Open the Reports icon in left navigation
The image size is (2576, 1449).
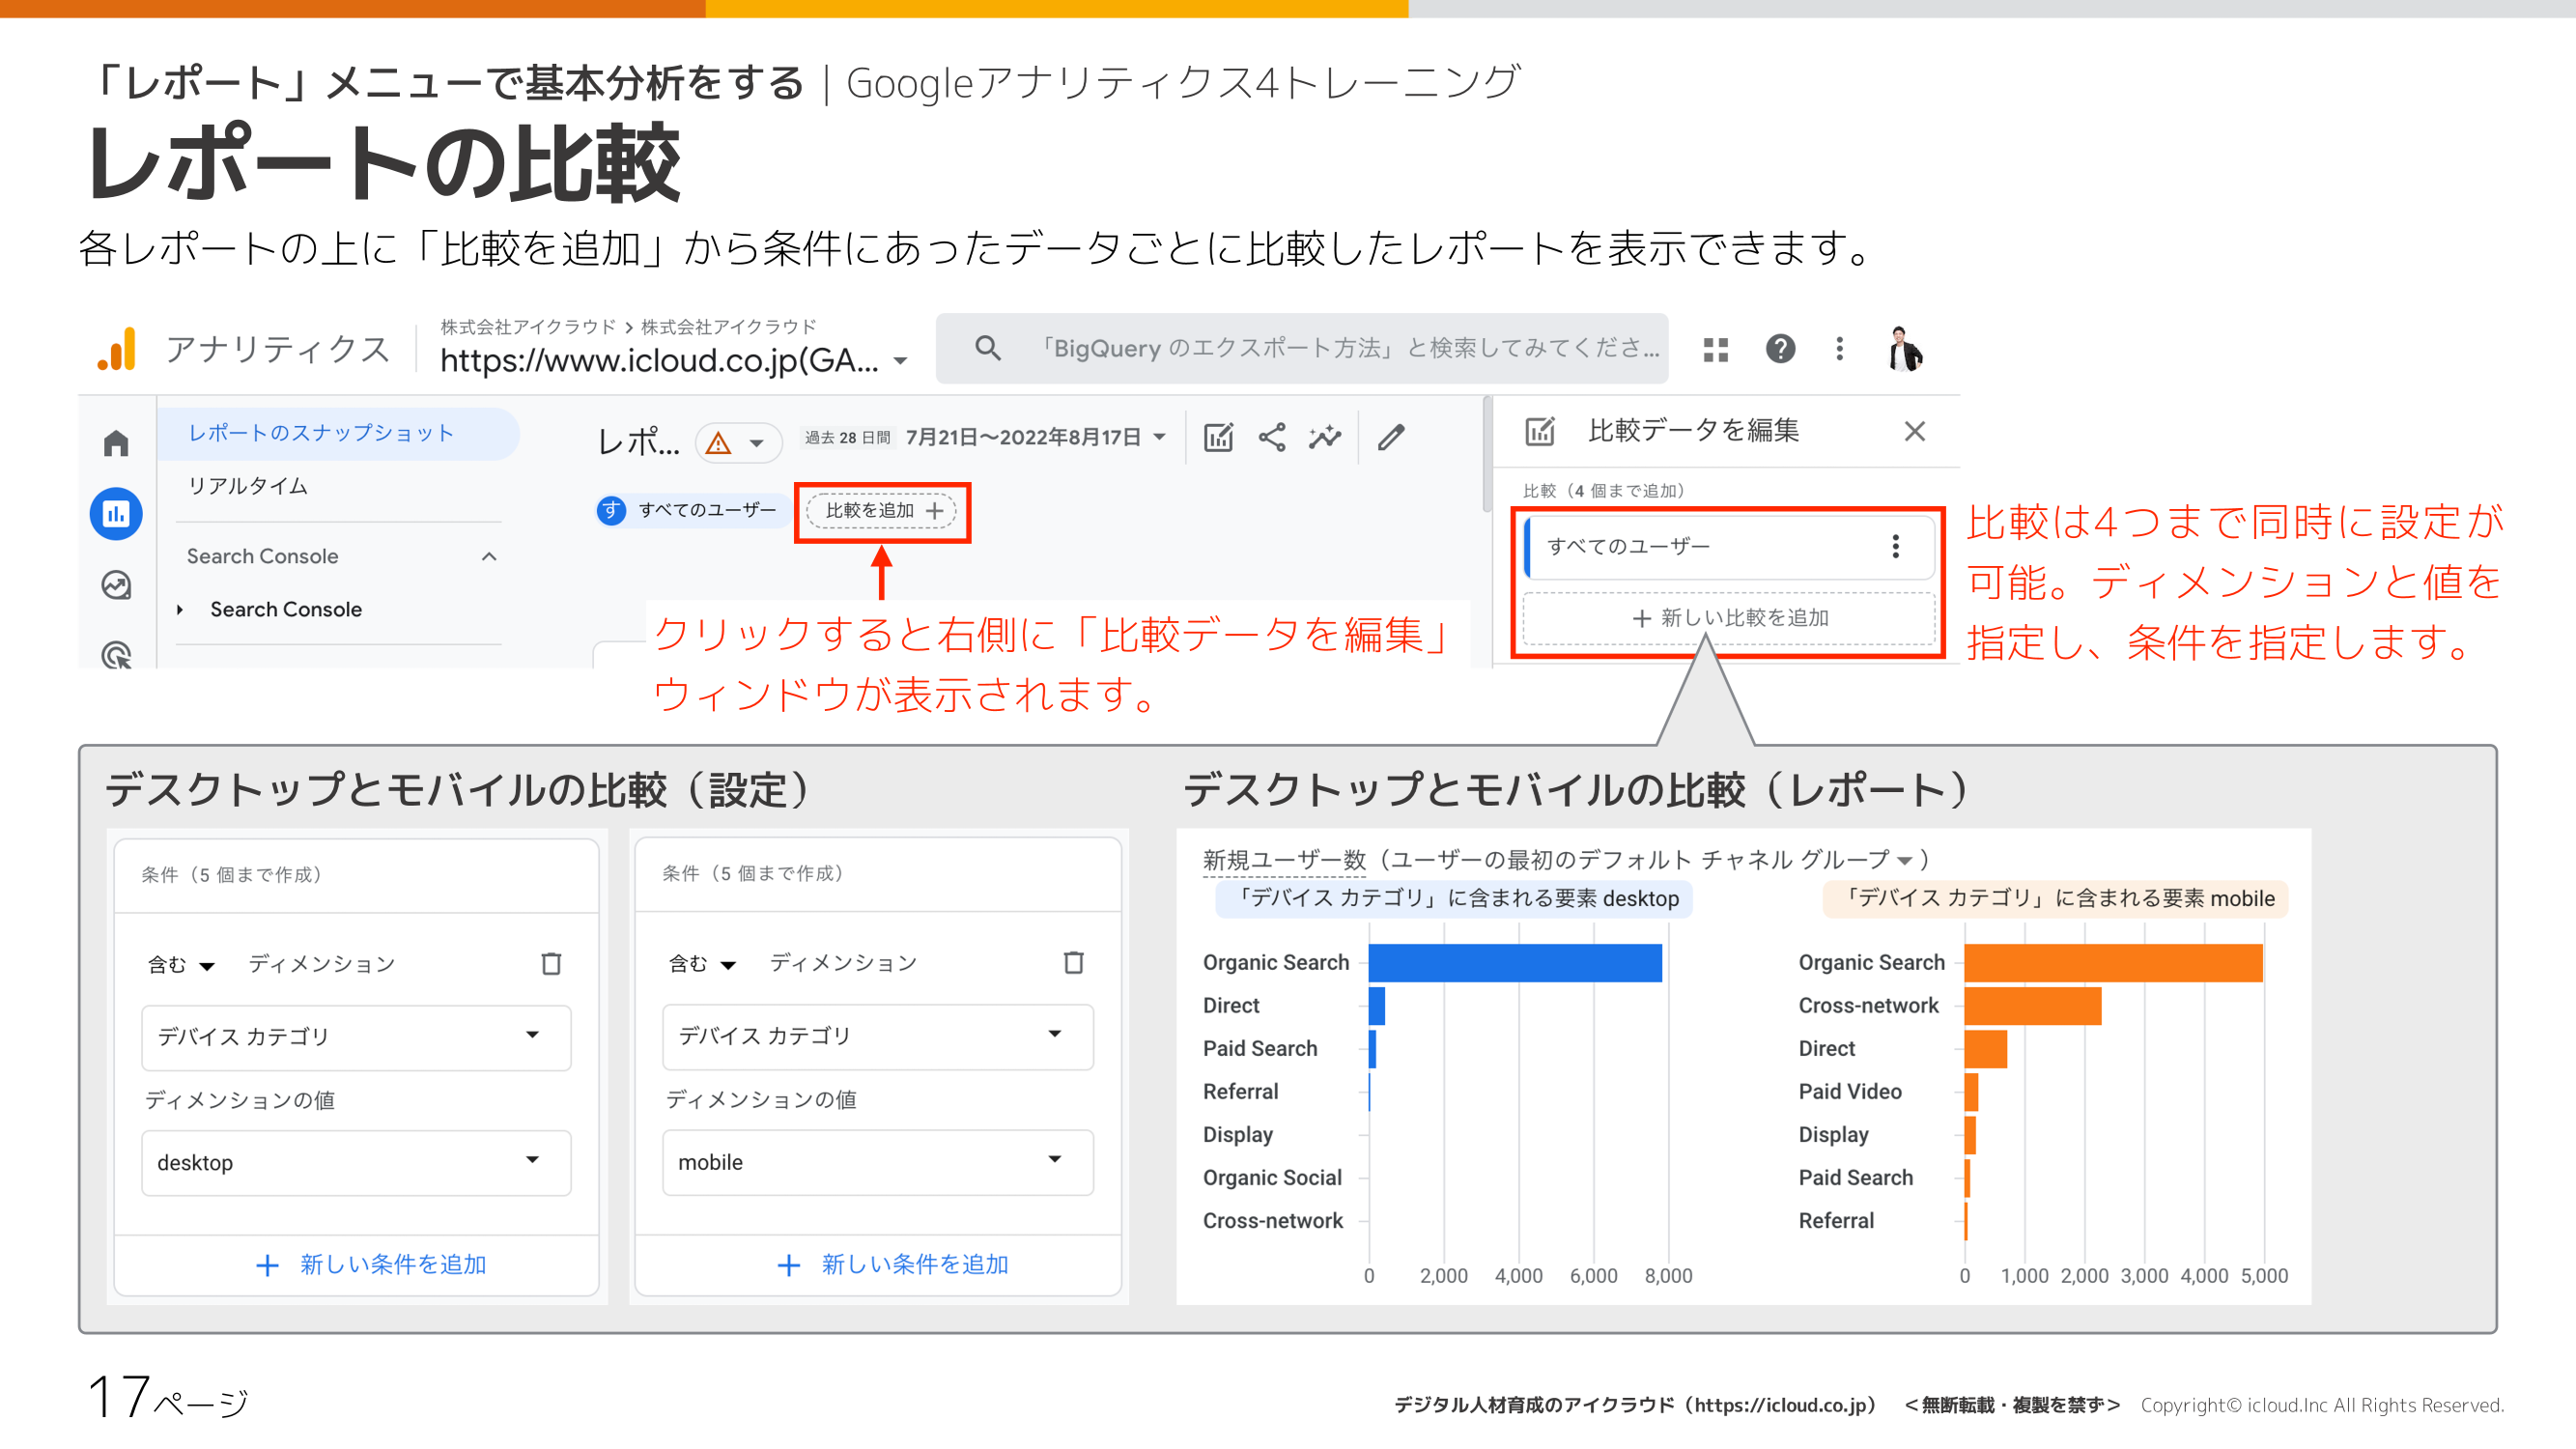[x=115, y=513]
